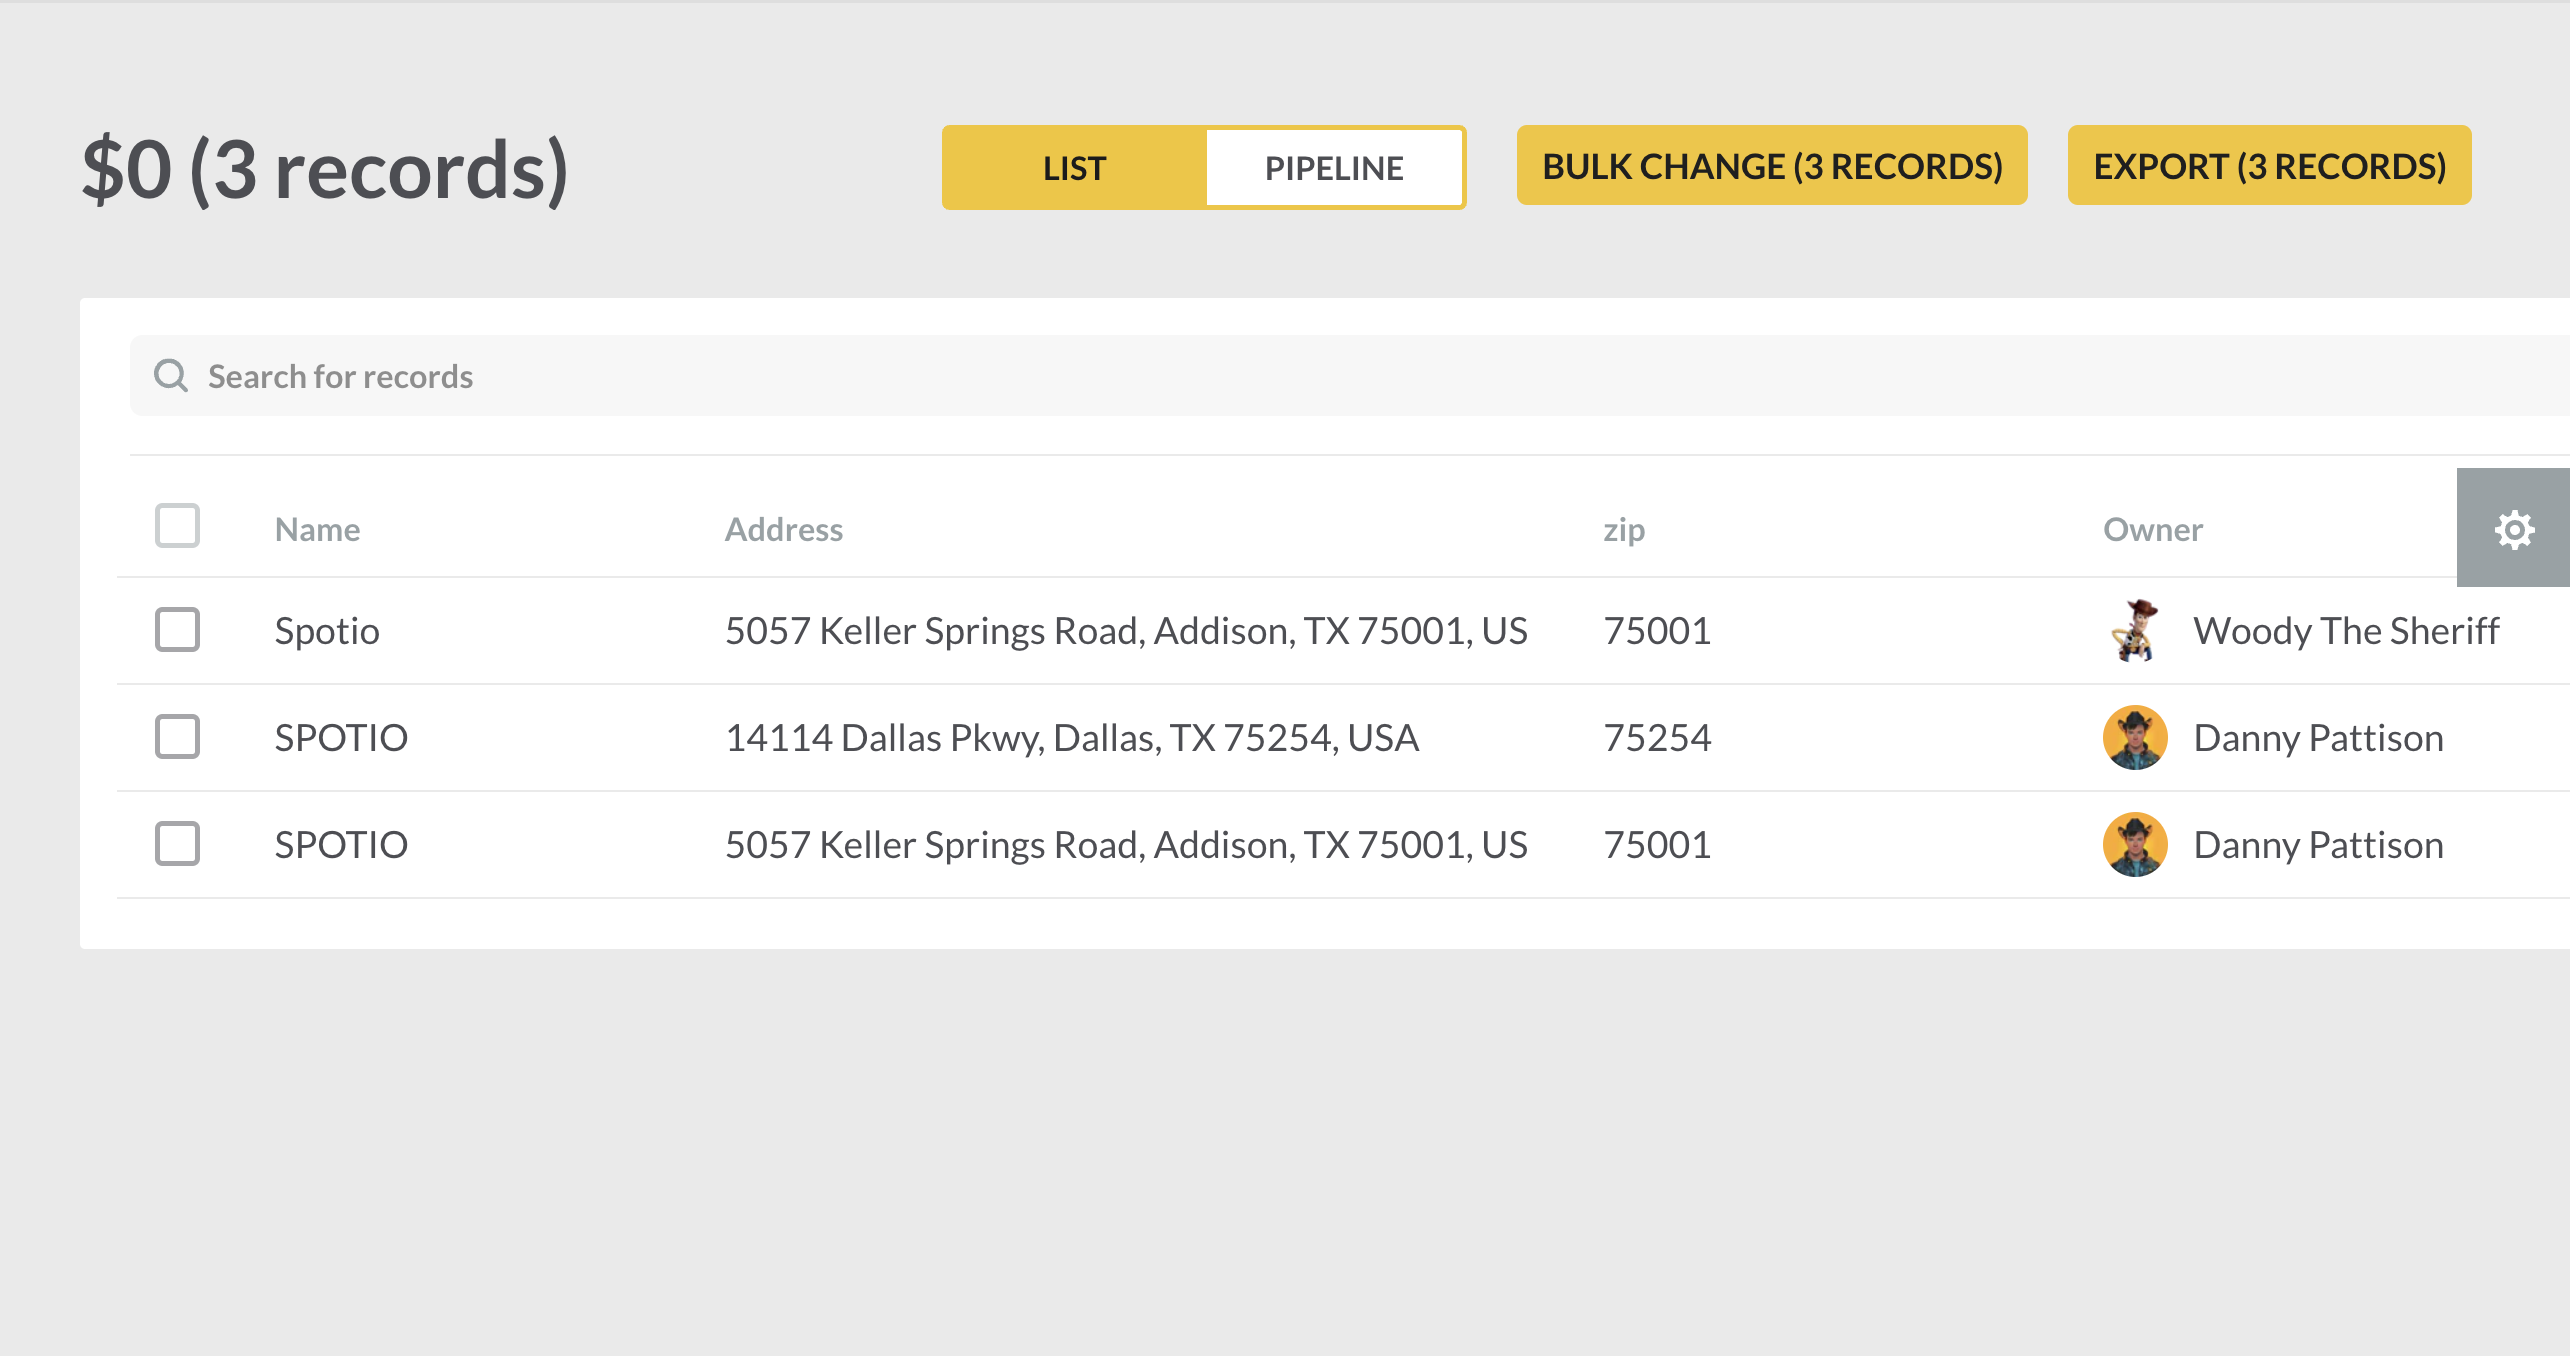
Task: Click the Owner column header
Action: (x=2153, y=529)
